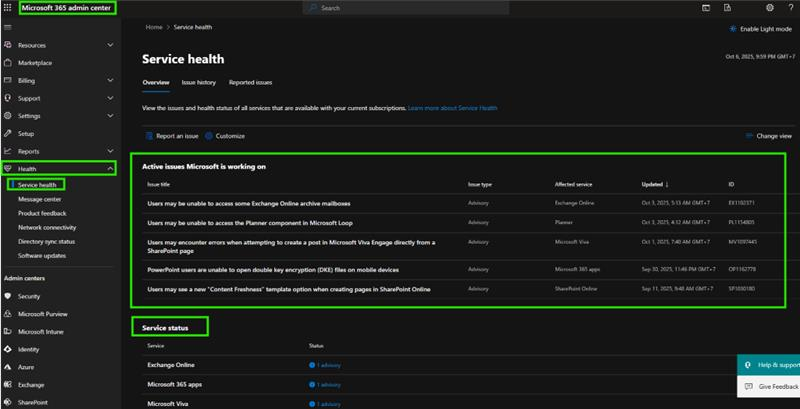Sort by the Updated column arrow
The height and width of the screenshot is (409, 800).
point(667,185)
